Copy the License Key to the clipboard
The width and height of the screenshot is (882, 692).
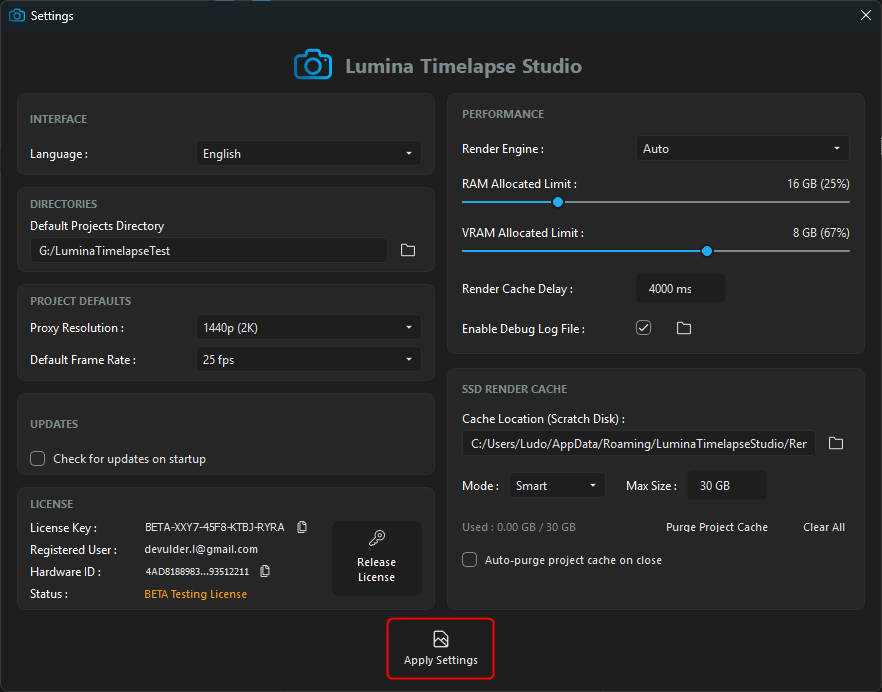point(302,527)
